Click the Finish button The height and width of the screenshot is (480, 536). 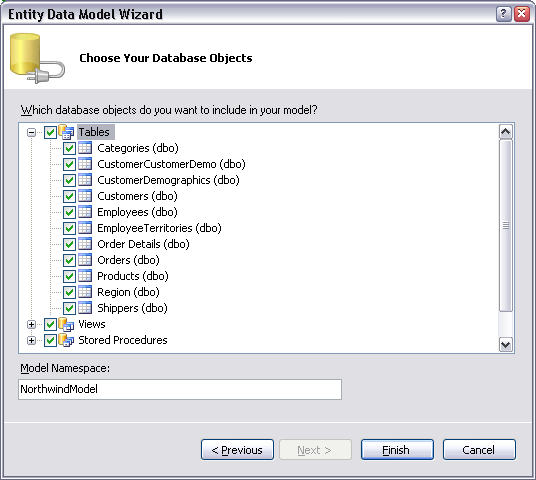click(397, 450)
